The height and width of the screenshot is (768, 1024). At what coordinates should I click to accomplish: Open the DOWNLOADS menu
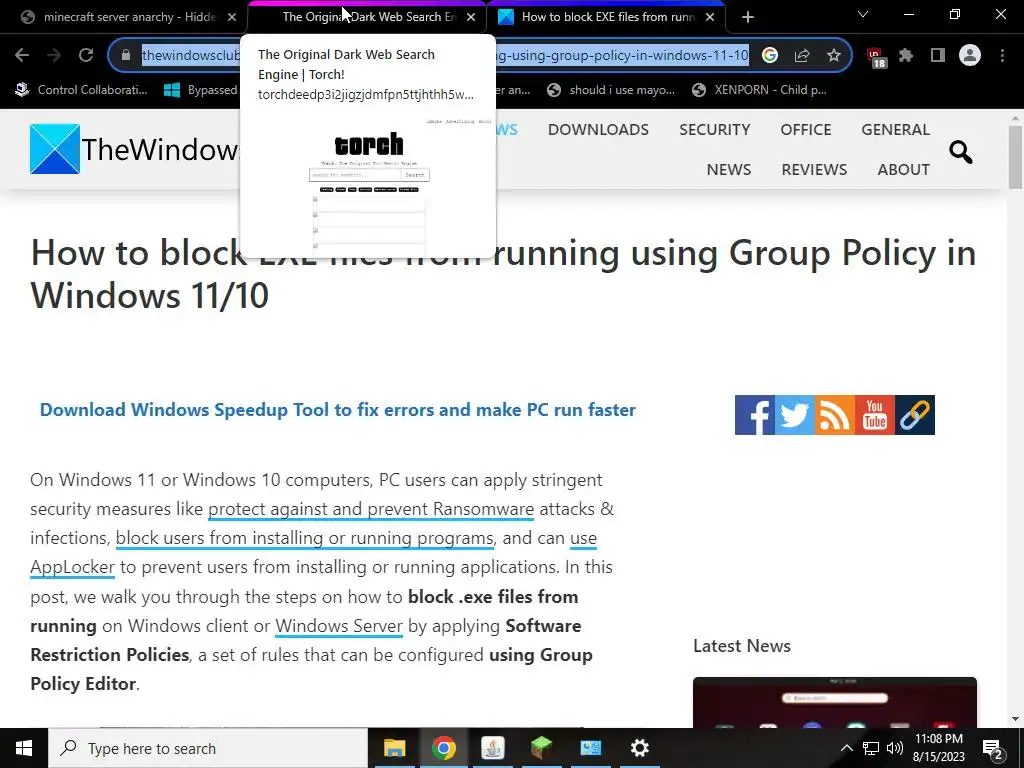598,129
